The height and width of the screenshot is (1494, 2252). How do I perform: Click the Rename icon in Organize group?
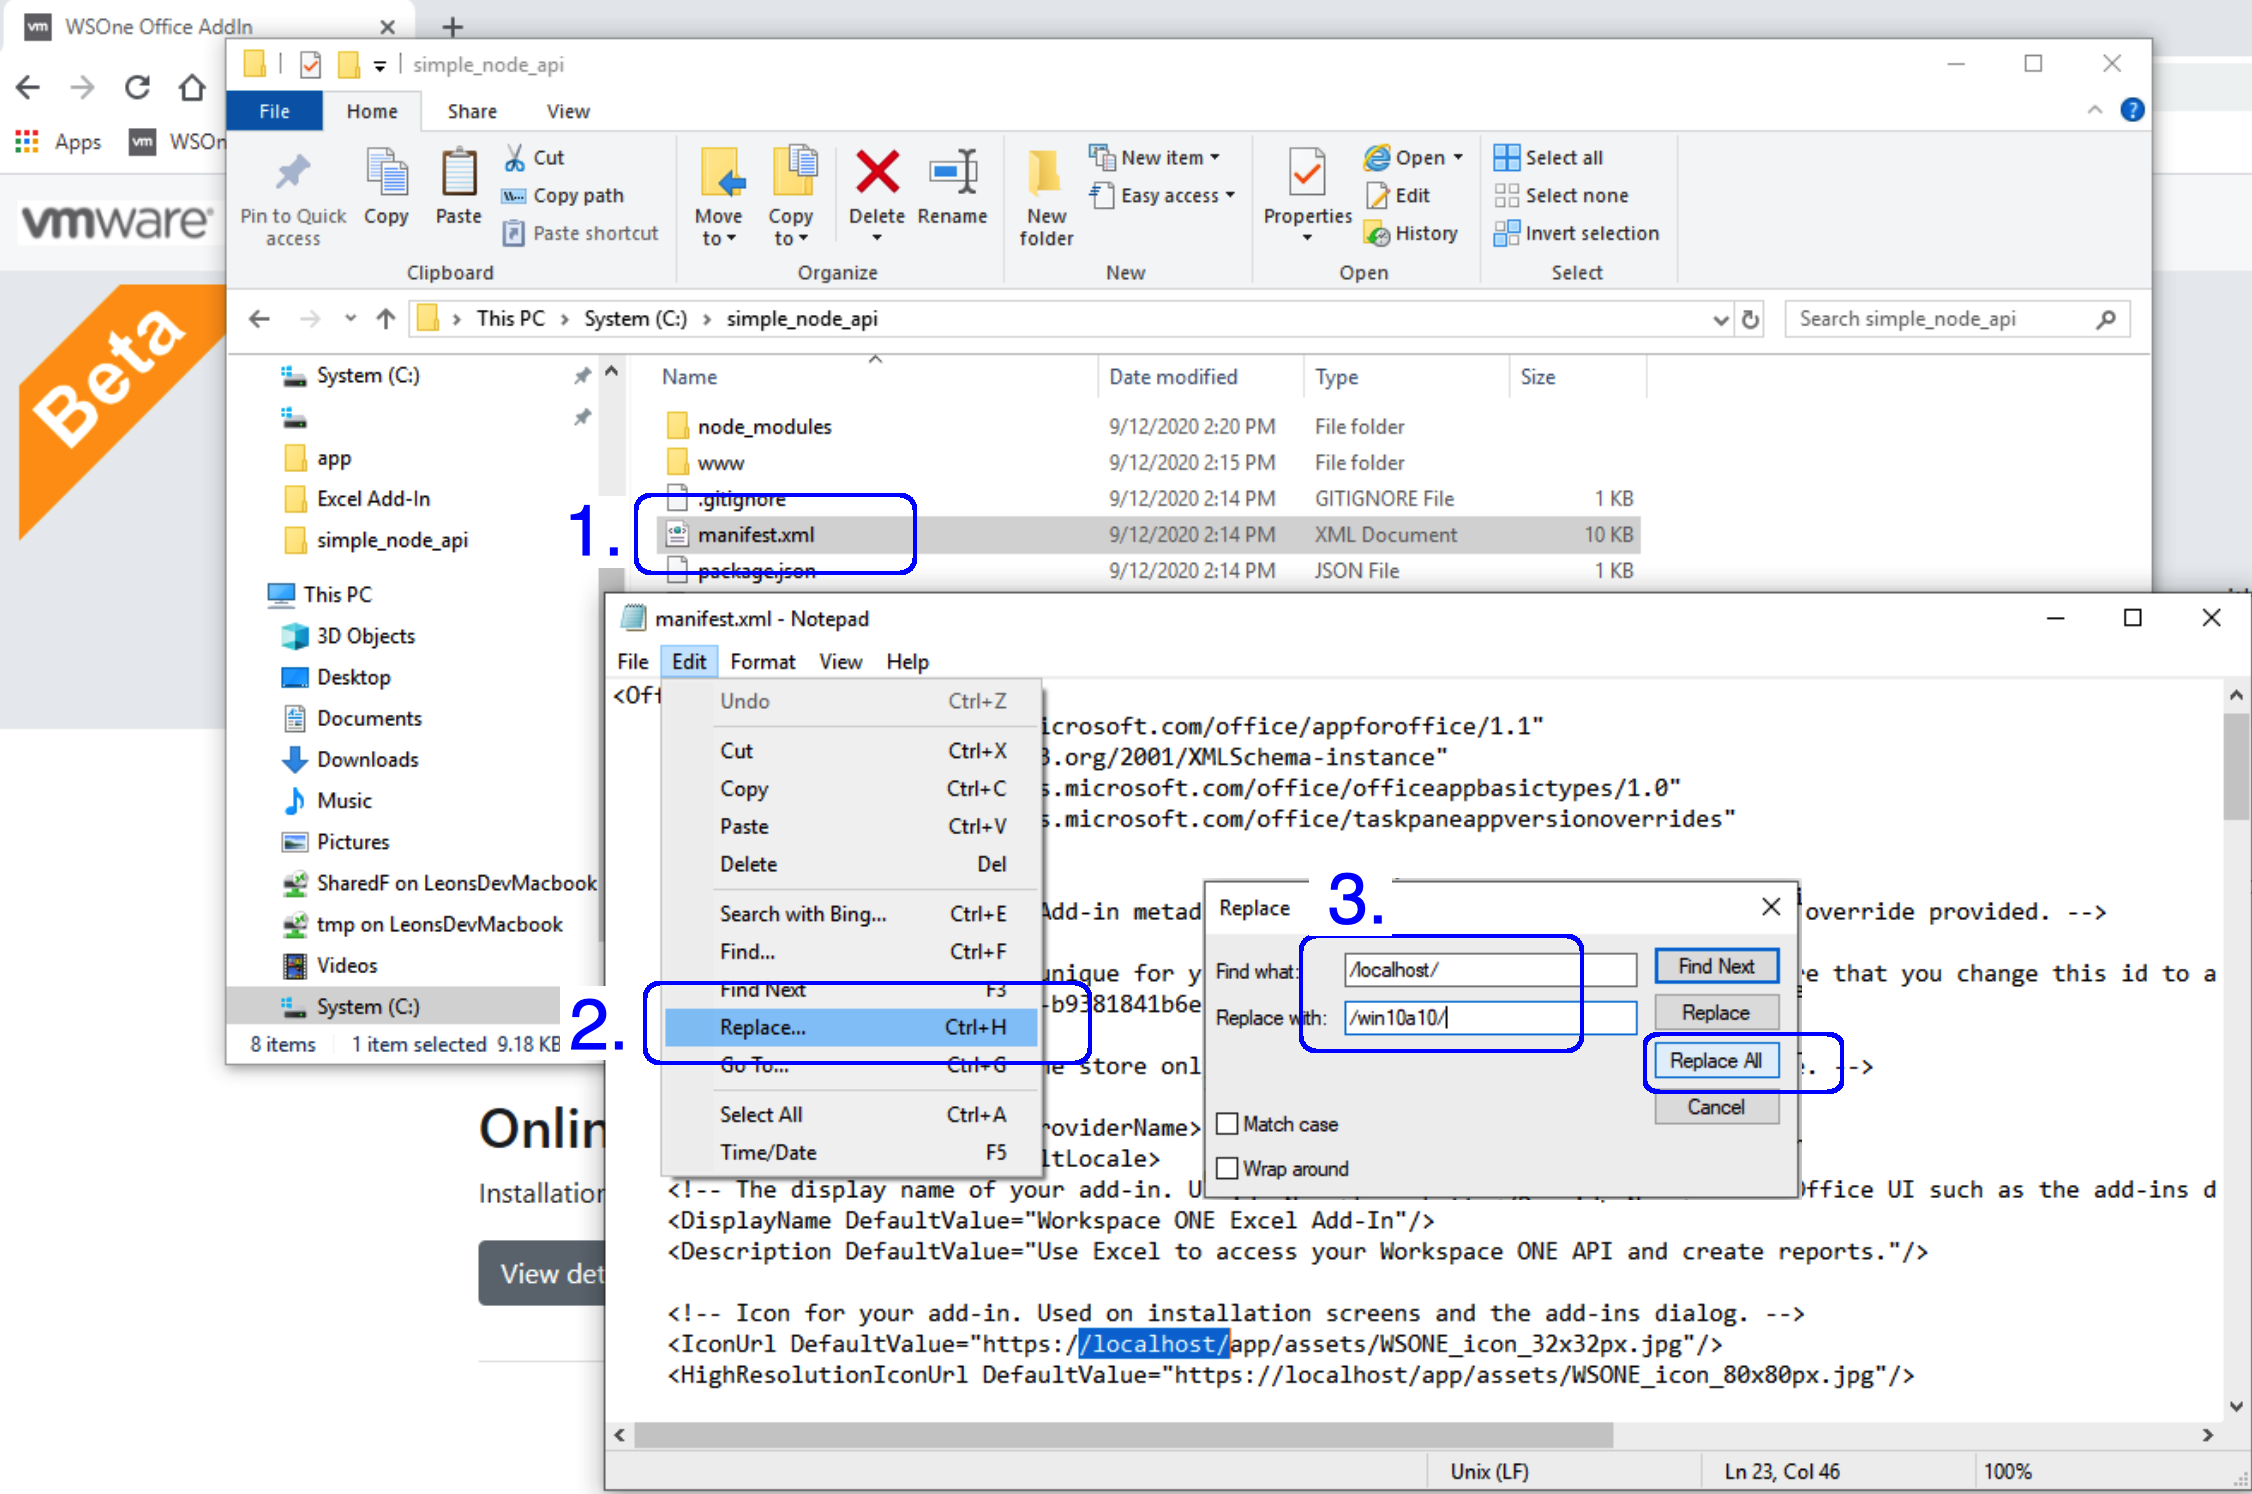pyautogui.click(x=952, y=172)
